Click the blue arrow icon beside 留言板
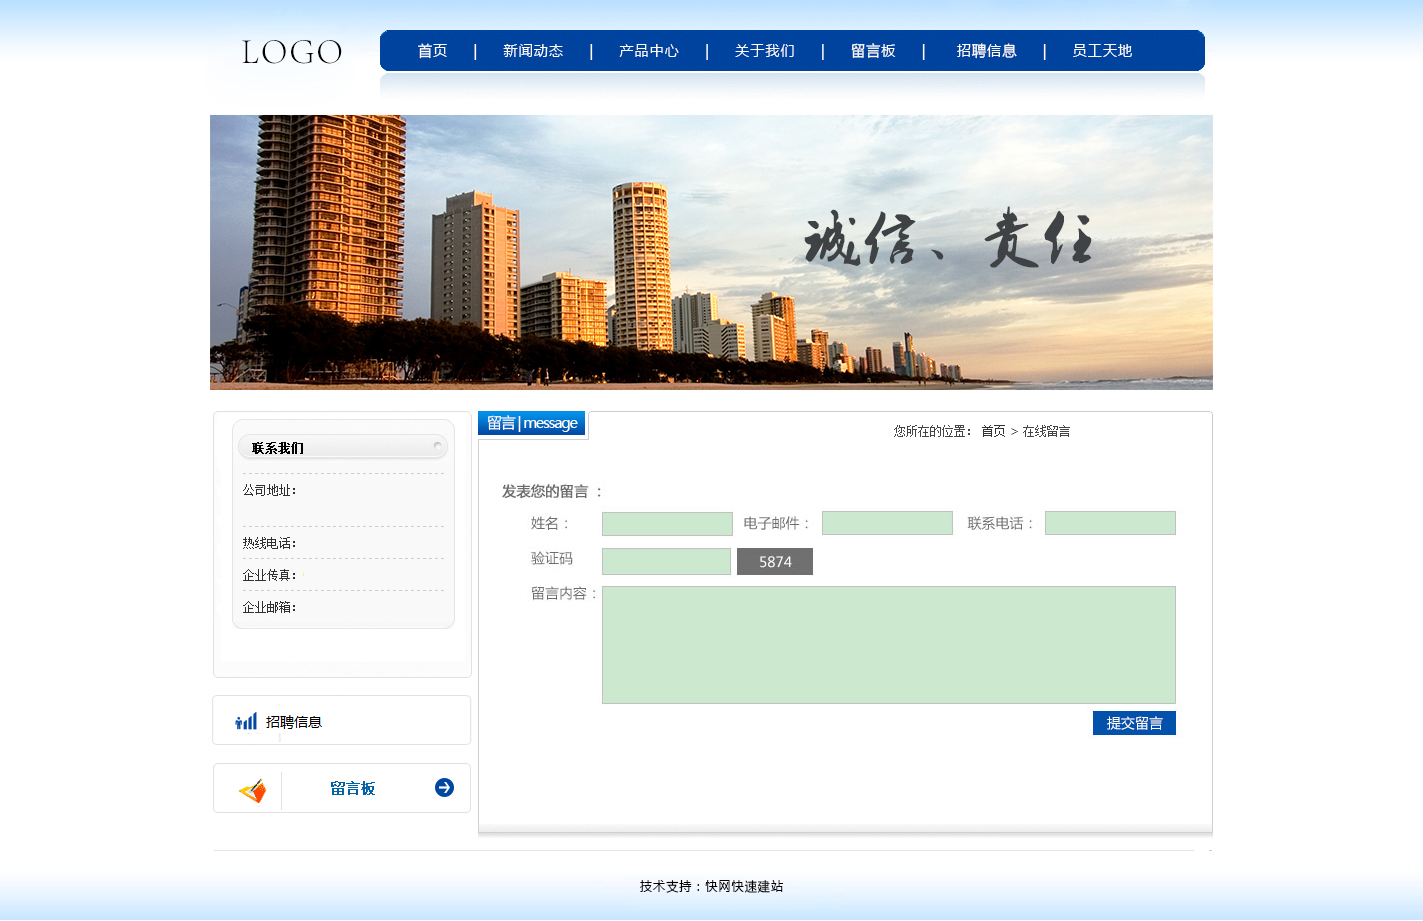Screen dimensions: 1423x921 click(444, 788)
